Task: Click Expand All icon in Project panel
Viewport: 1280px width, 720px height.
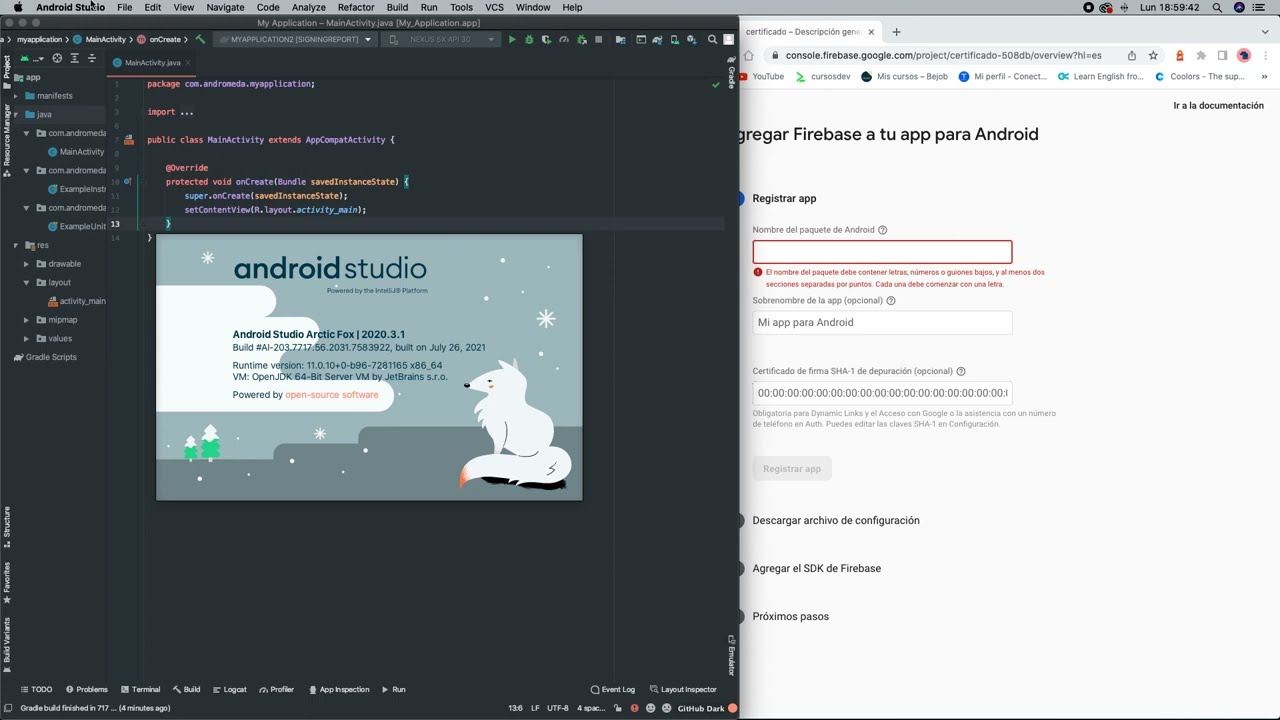Action: [74, 59]
